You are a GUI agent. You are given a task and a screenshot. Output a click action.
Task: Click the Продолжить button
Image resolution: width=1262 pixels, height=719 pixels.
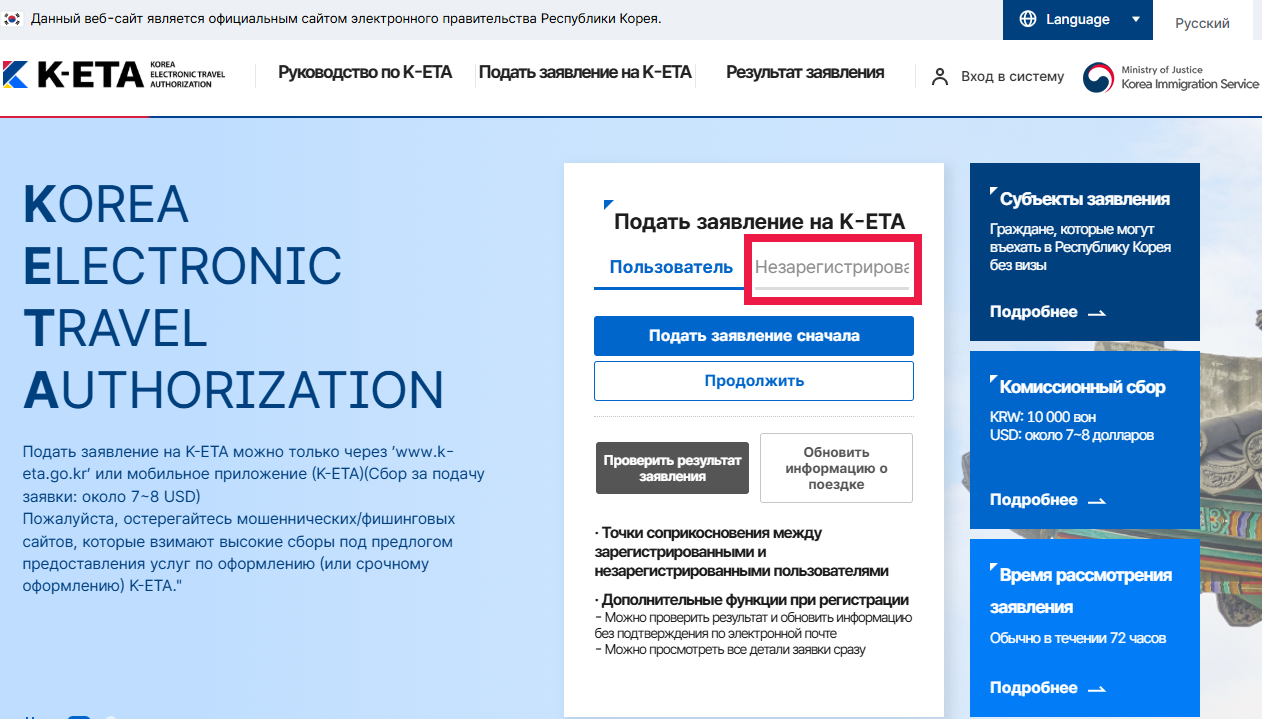[754, 381]
